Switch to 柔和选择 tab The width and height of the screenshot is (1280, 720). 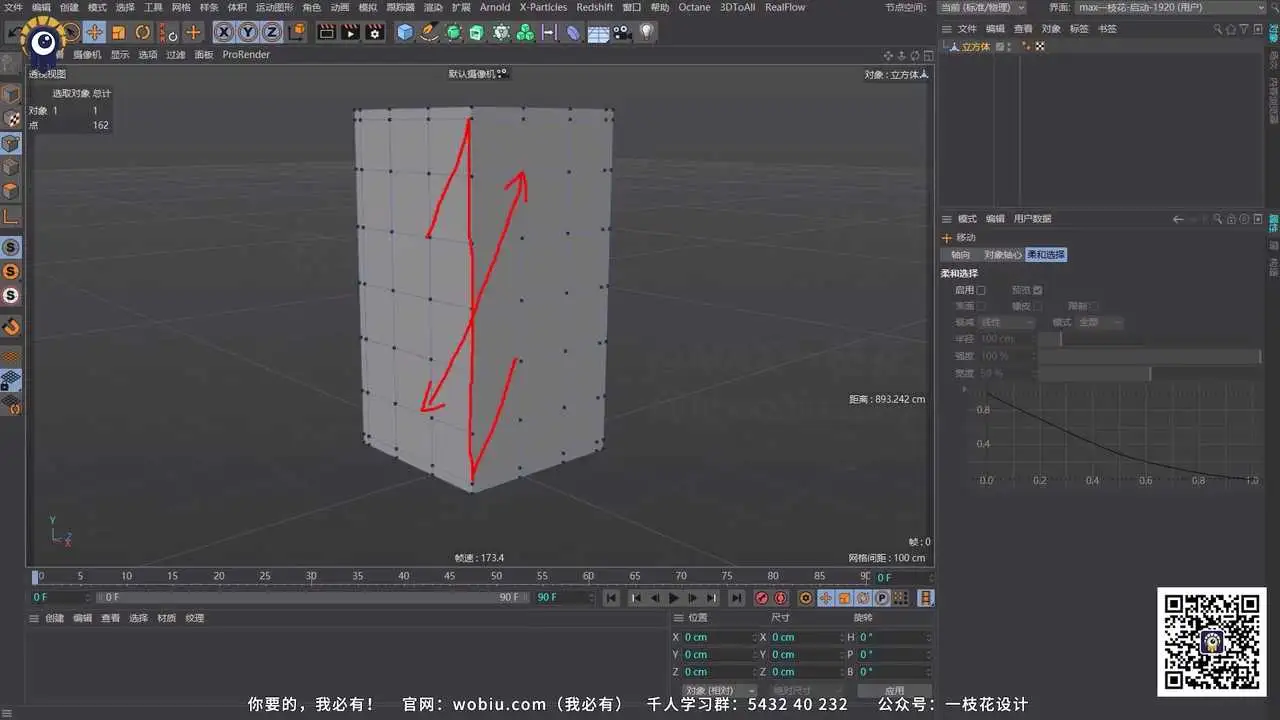click(x=1046, y=255)
